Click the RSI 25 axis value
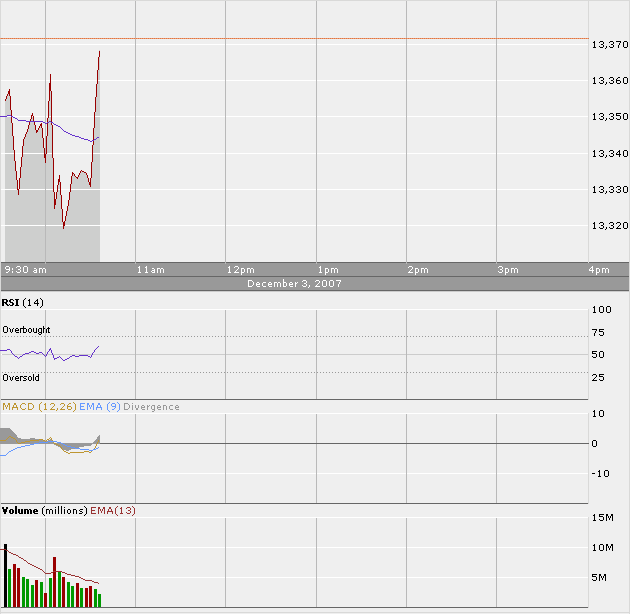Screen dimensions: 630x615 (598, 378)
